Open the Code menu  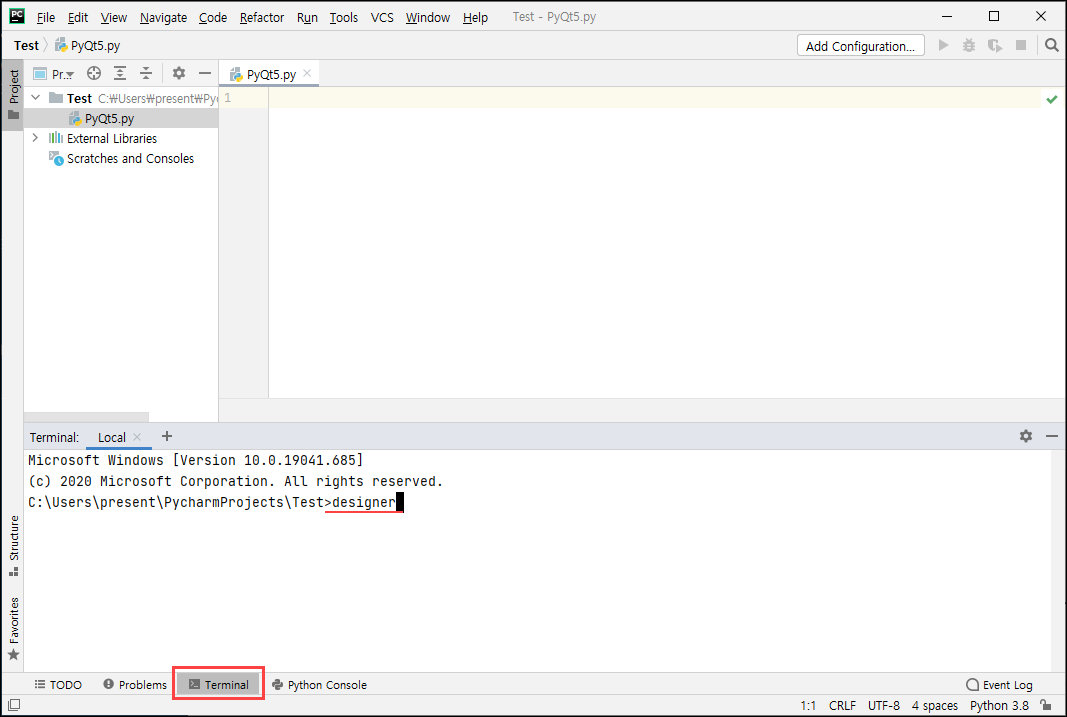click(x=213, y=17)
